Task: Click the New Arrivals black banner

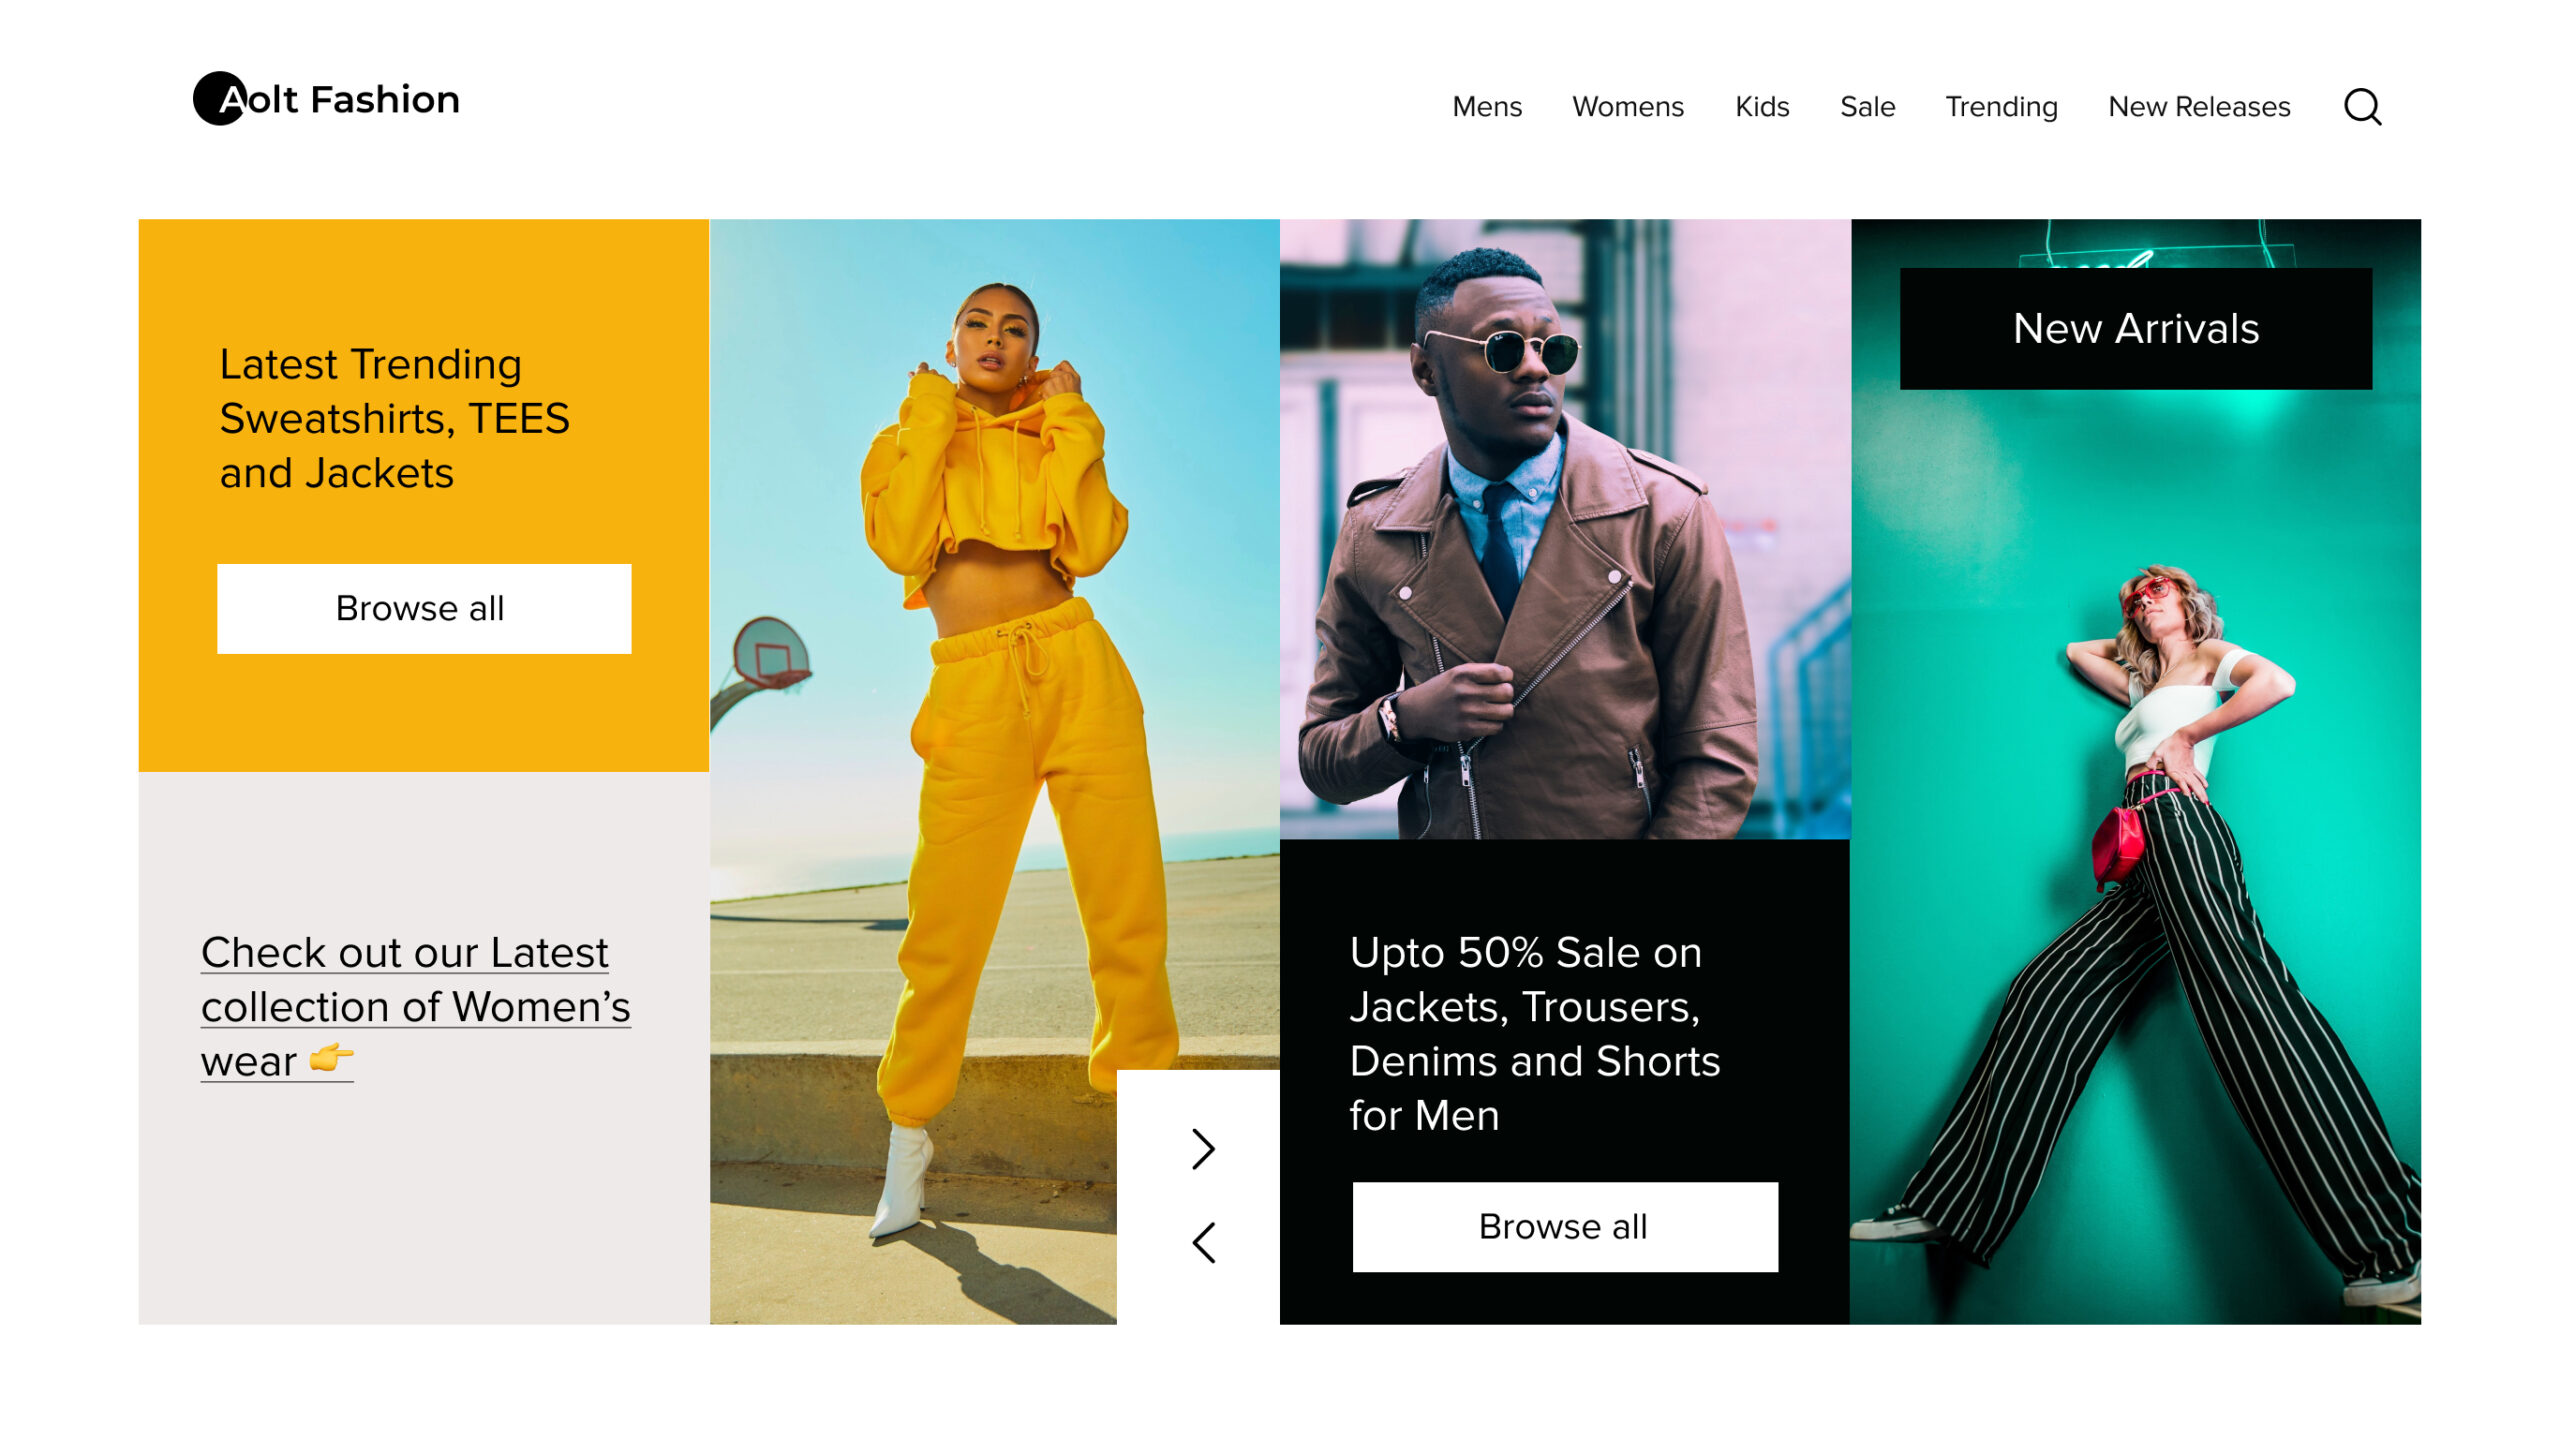Action: pos(2135,329)
